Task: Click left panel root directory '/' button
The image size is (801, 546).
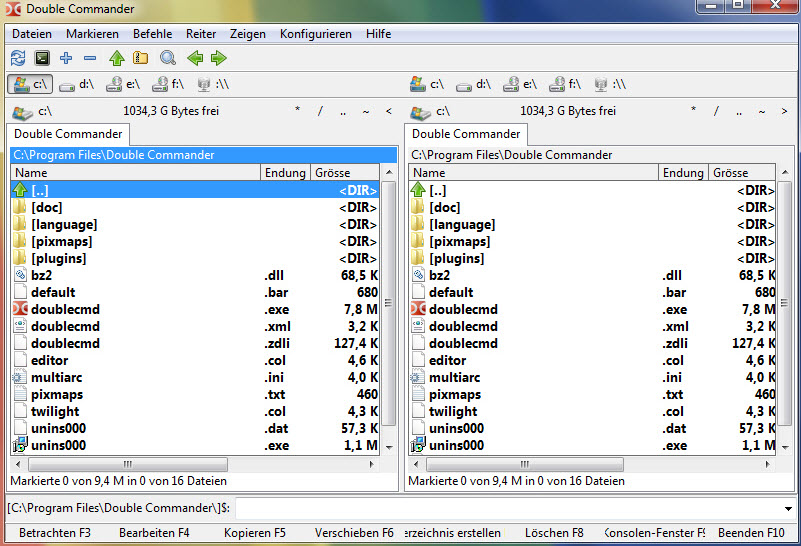Action: (x=320, y=111)
